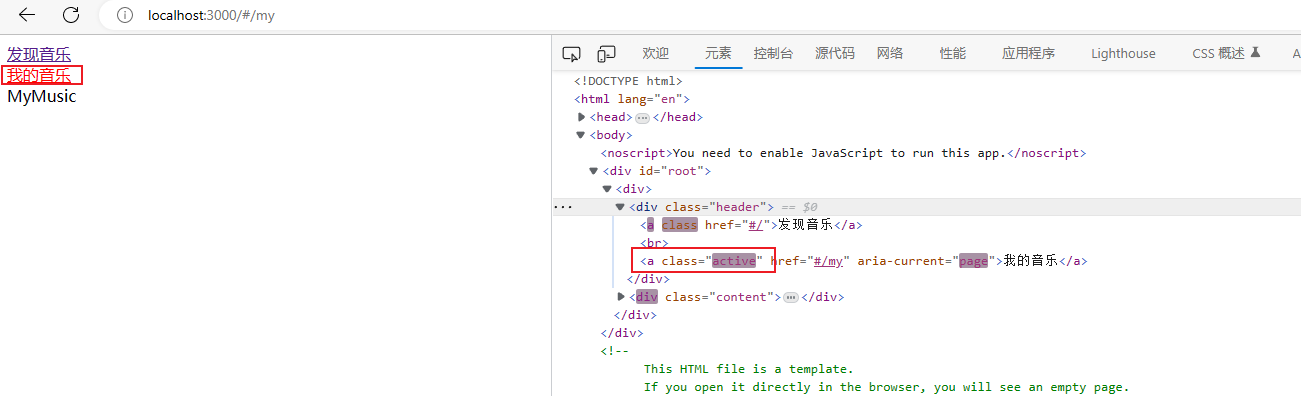The height and width of the screenshot is (396, 1301).
Task: Open the 发现音乐 link on the page
Action: 39,54
